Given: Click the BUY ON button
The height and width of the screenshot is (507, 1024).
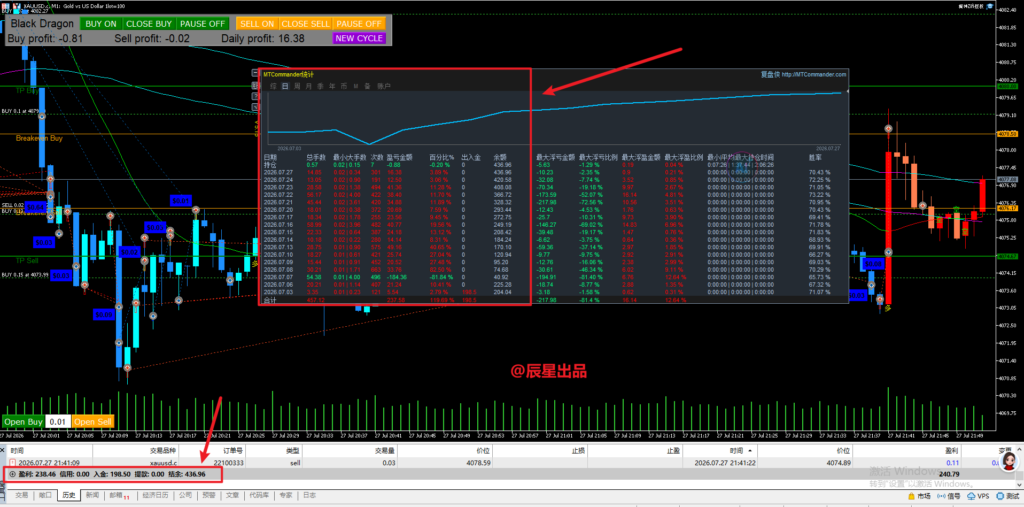Looking at the screenshot, I should point(101,24).
